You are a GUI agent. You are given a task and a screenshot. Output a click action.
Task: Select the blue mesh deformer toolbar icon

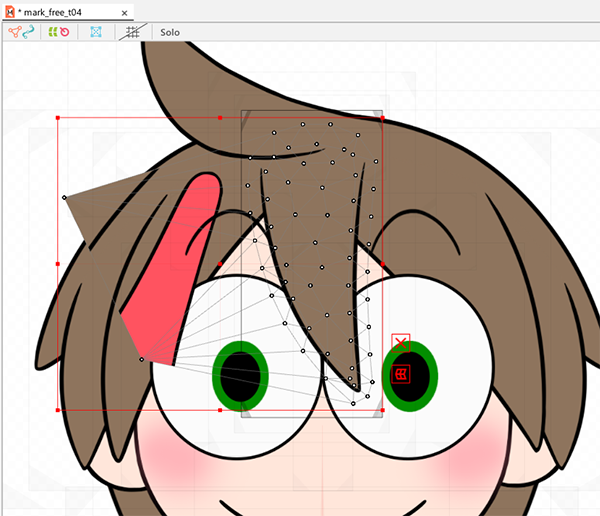(96, 32)
